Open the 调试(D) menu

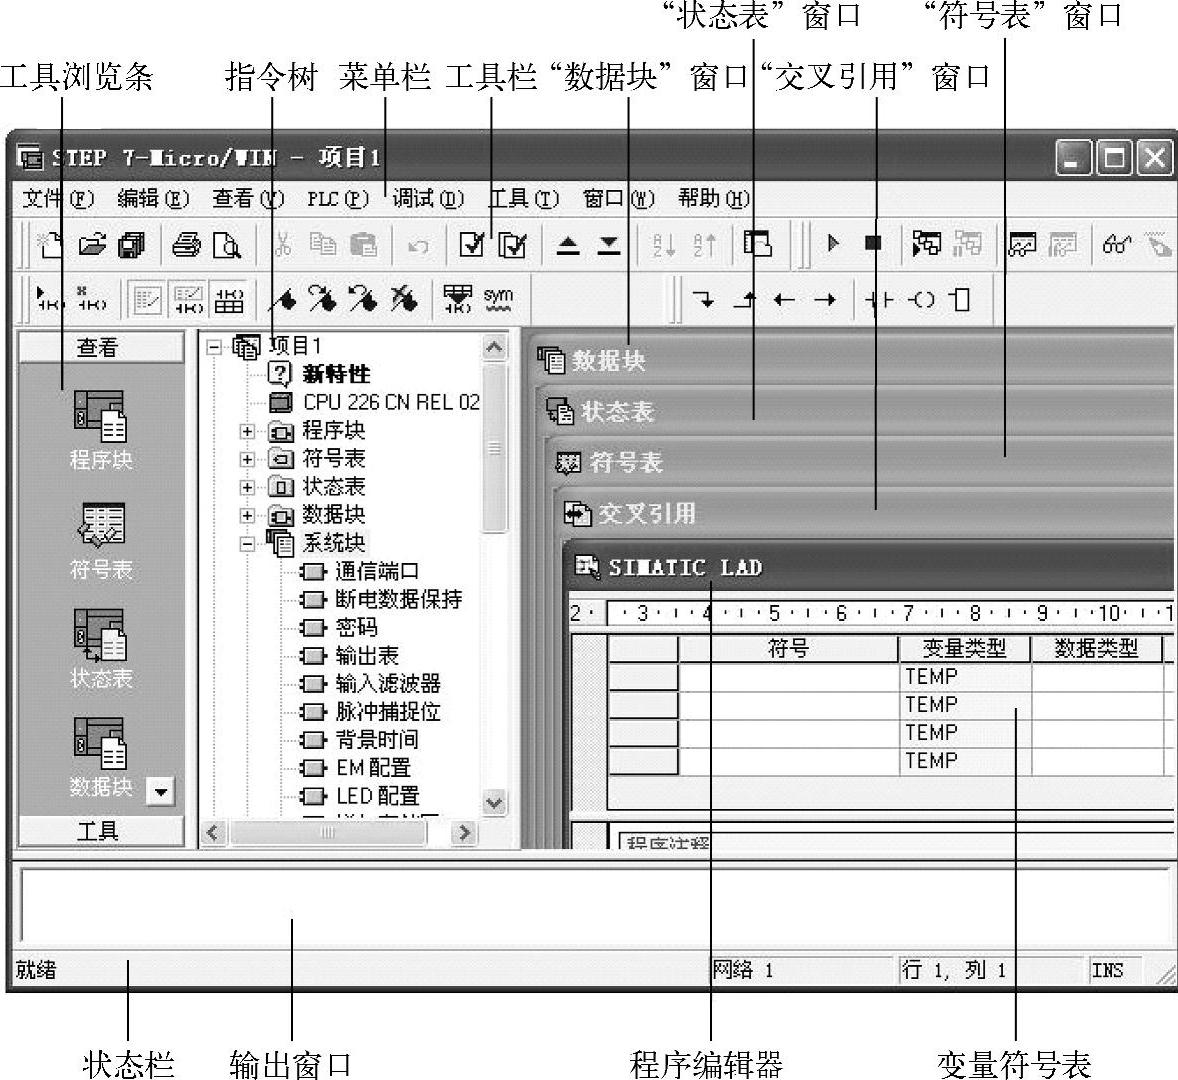[x=428, y=198]
